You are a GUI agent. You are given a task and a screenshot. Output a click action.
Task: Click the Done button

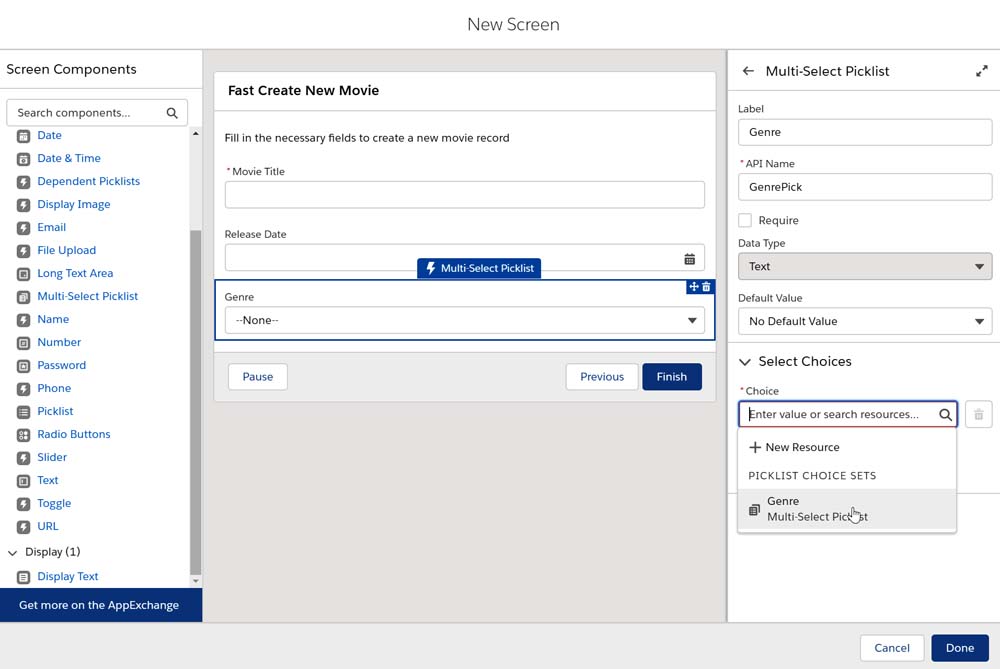[959, 648]
